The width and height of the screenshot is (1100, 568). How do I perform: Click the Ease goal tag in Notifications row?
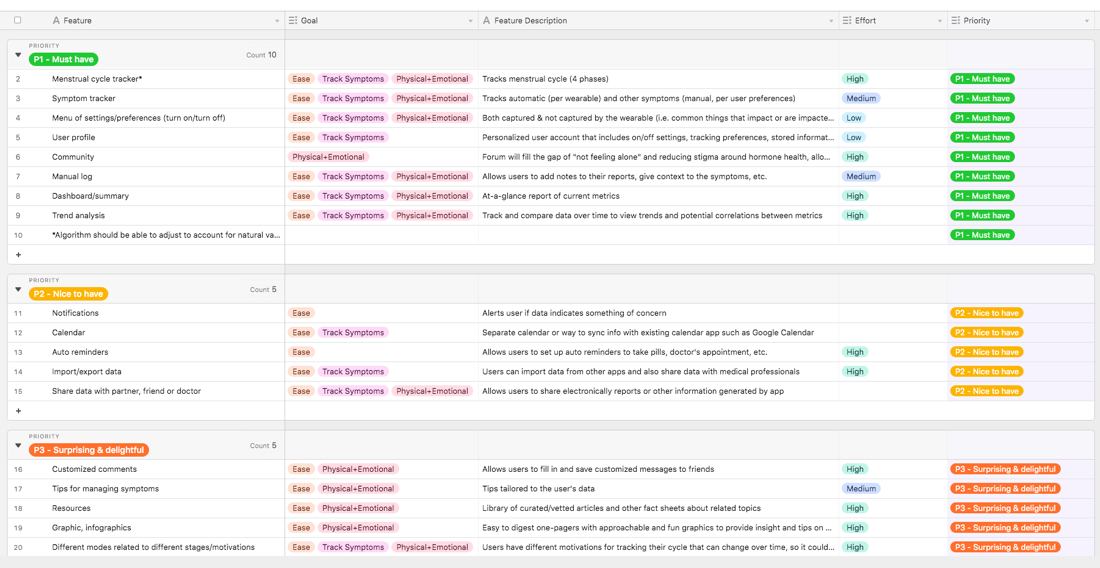(x=301, y=313)
